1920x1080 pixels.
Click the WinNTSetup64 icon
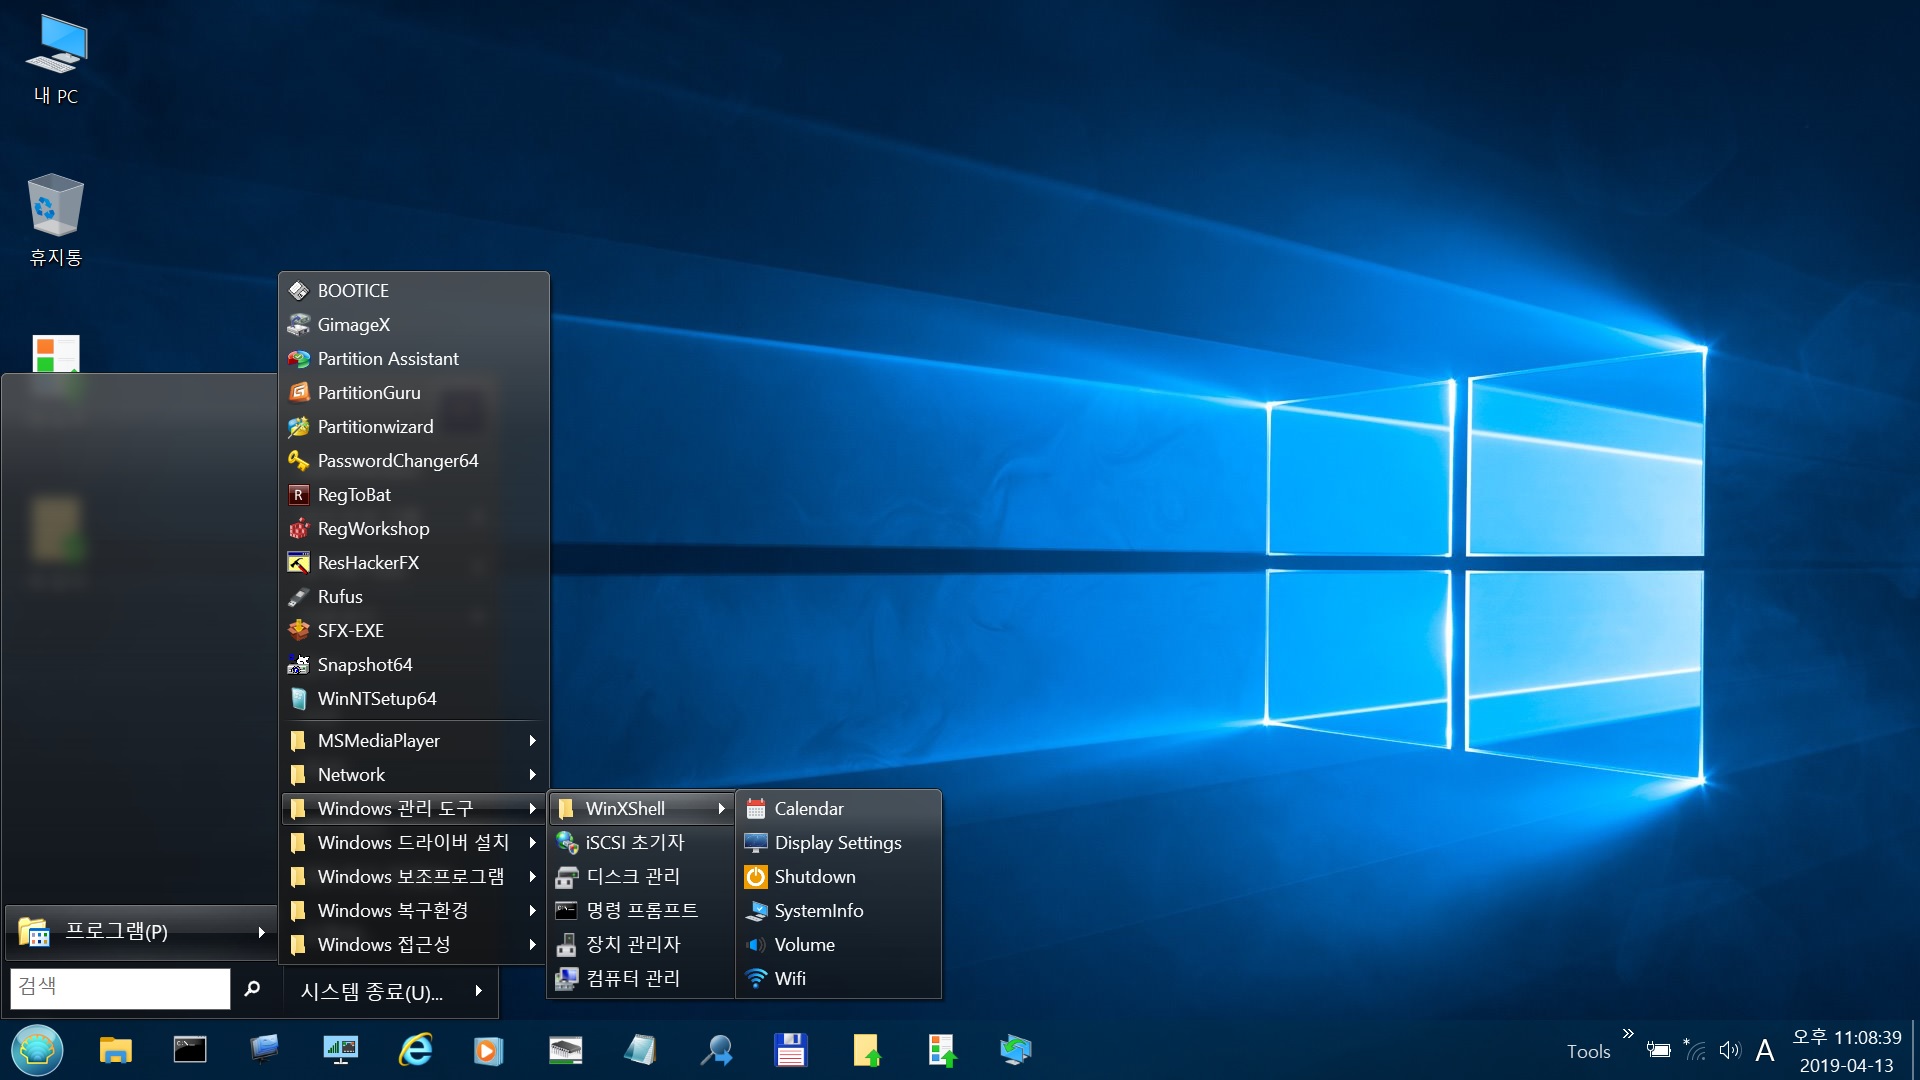point(298,698)
